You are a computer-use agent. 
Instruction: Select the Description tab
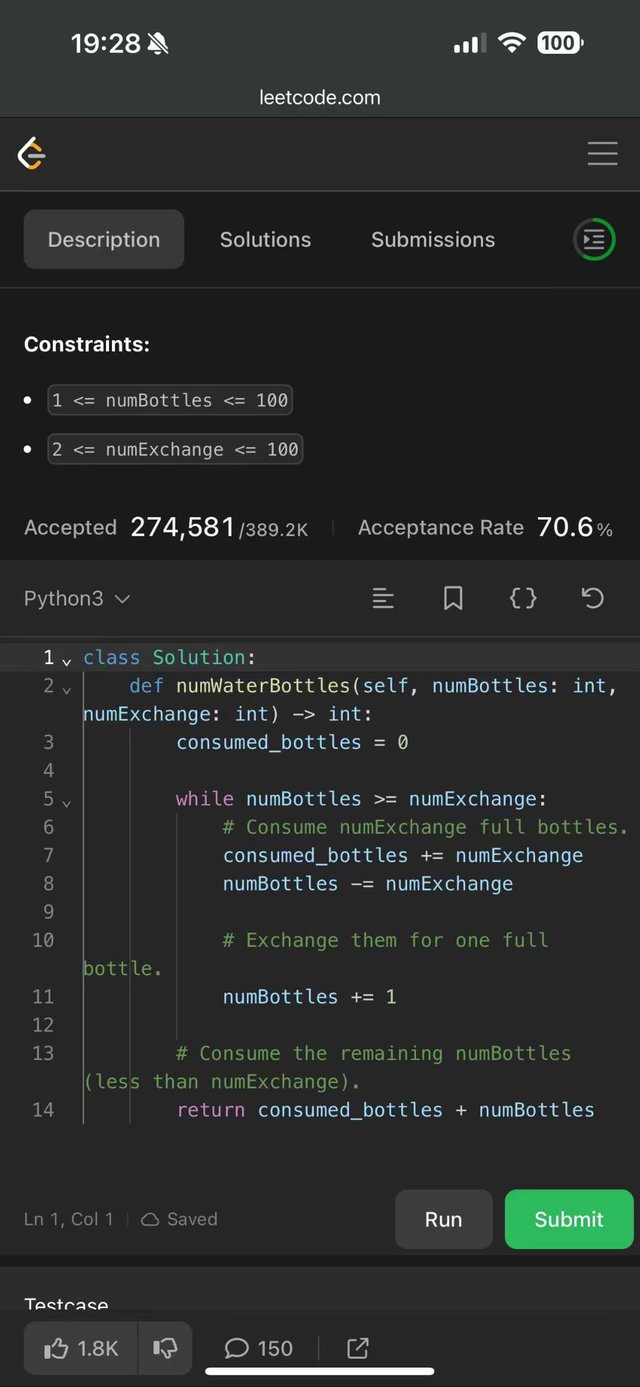coord(104,240)
